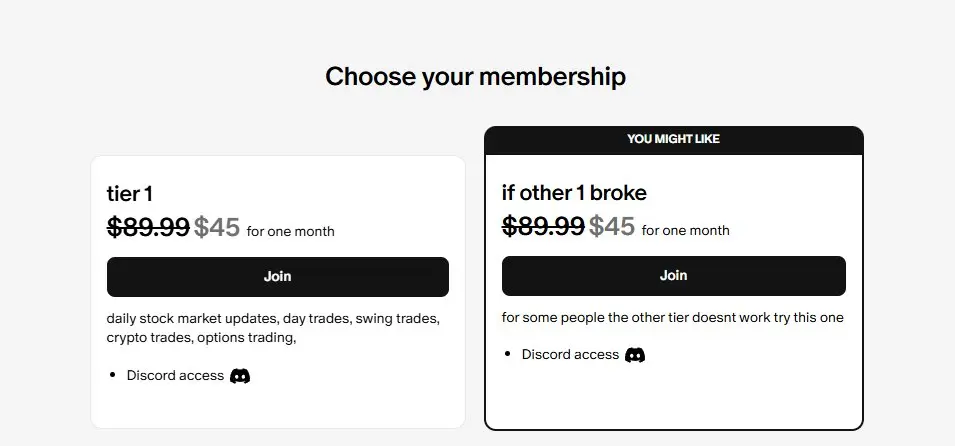Viewport: 955px width, 446px height.
Task: Click Discord icon in tier 1 card
Action: pyautogui.click(x=240, y=376)
